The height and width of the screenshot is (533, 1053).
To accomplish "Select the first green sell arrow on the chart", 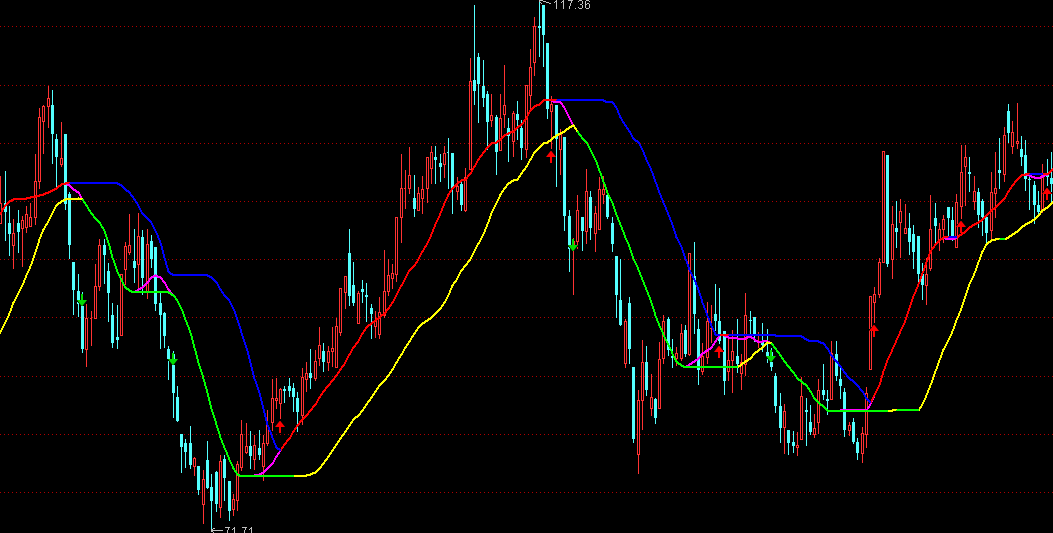I will (82, 299).
